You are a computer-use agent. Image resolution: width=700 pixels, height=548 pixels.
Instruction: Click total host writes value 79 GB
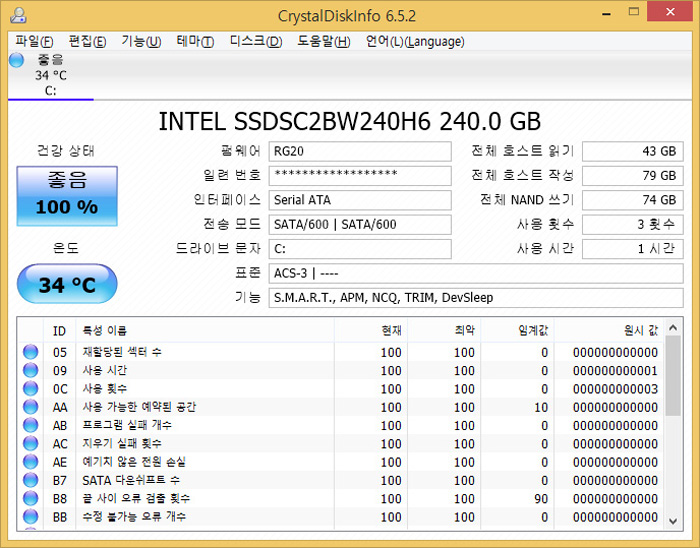(x=633, y=175)
